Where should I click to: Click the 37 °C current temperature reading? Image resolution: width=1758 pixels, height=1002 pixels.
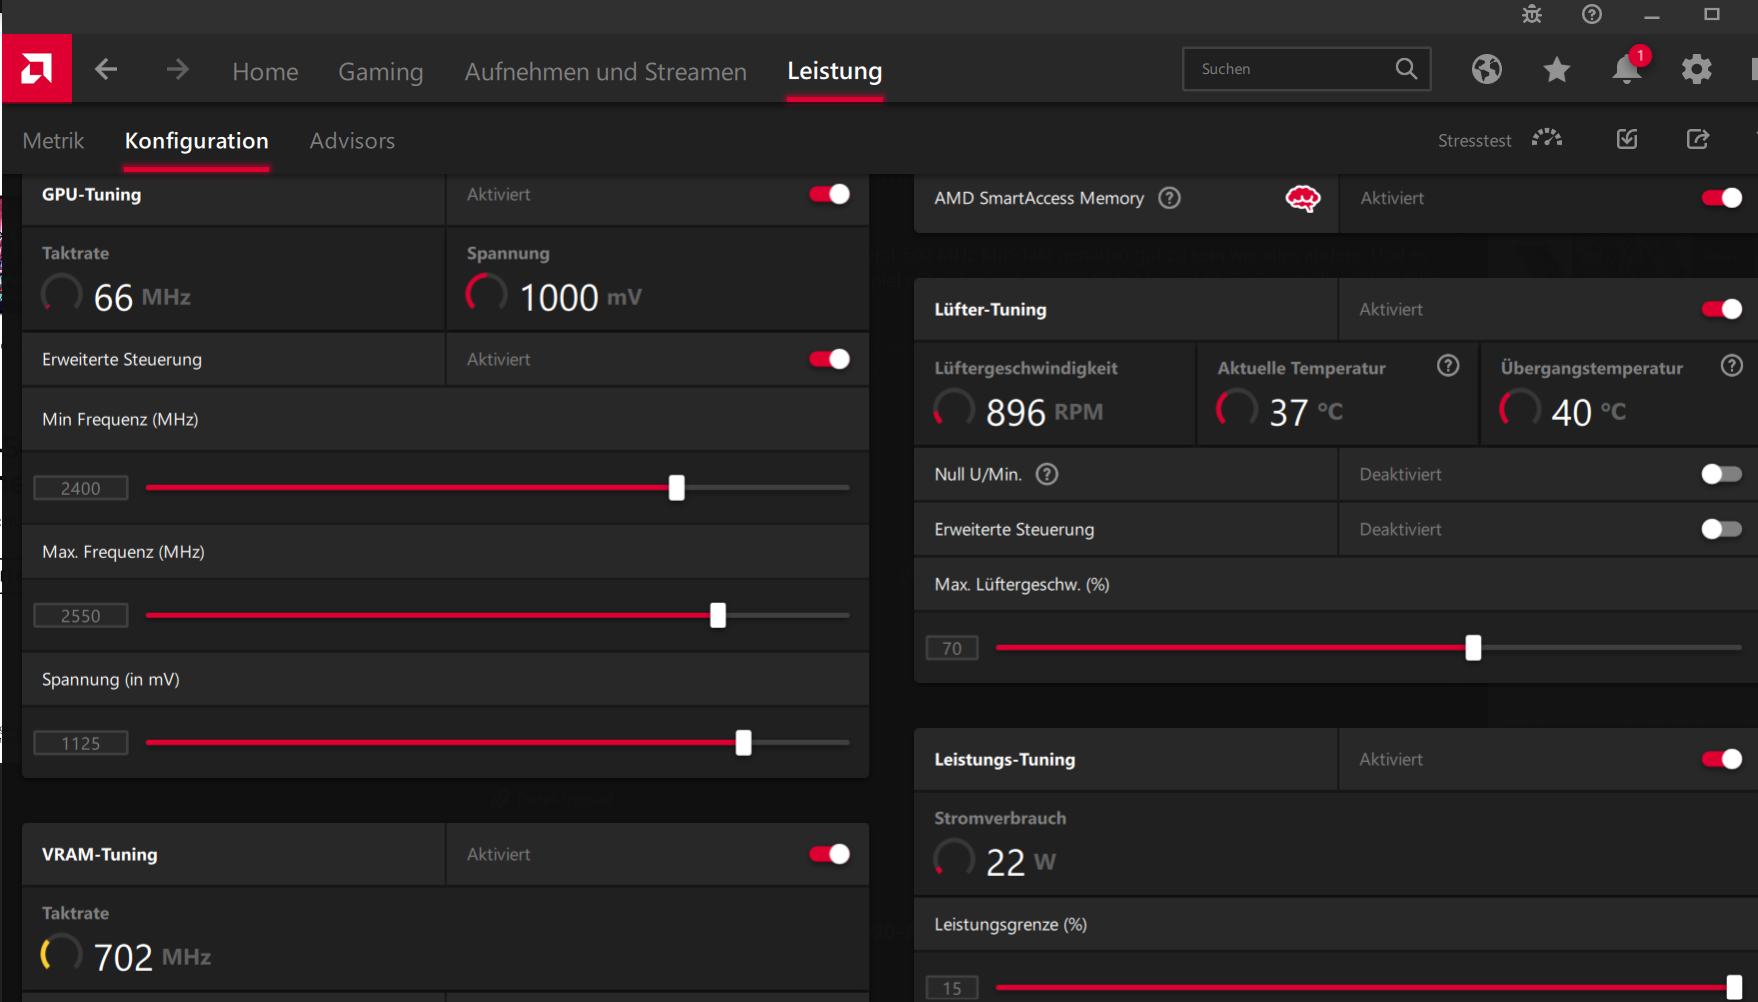[x=1306, y=412]
